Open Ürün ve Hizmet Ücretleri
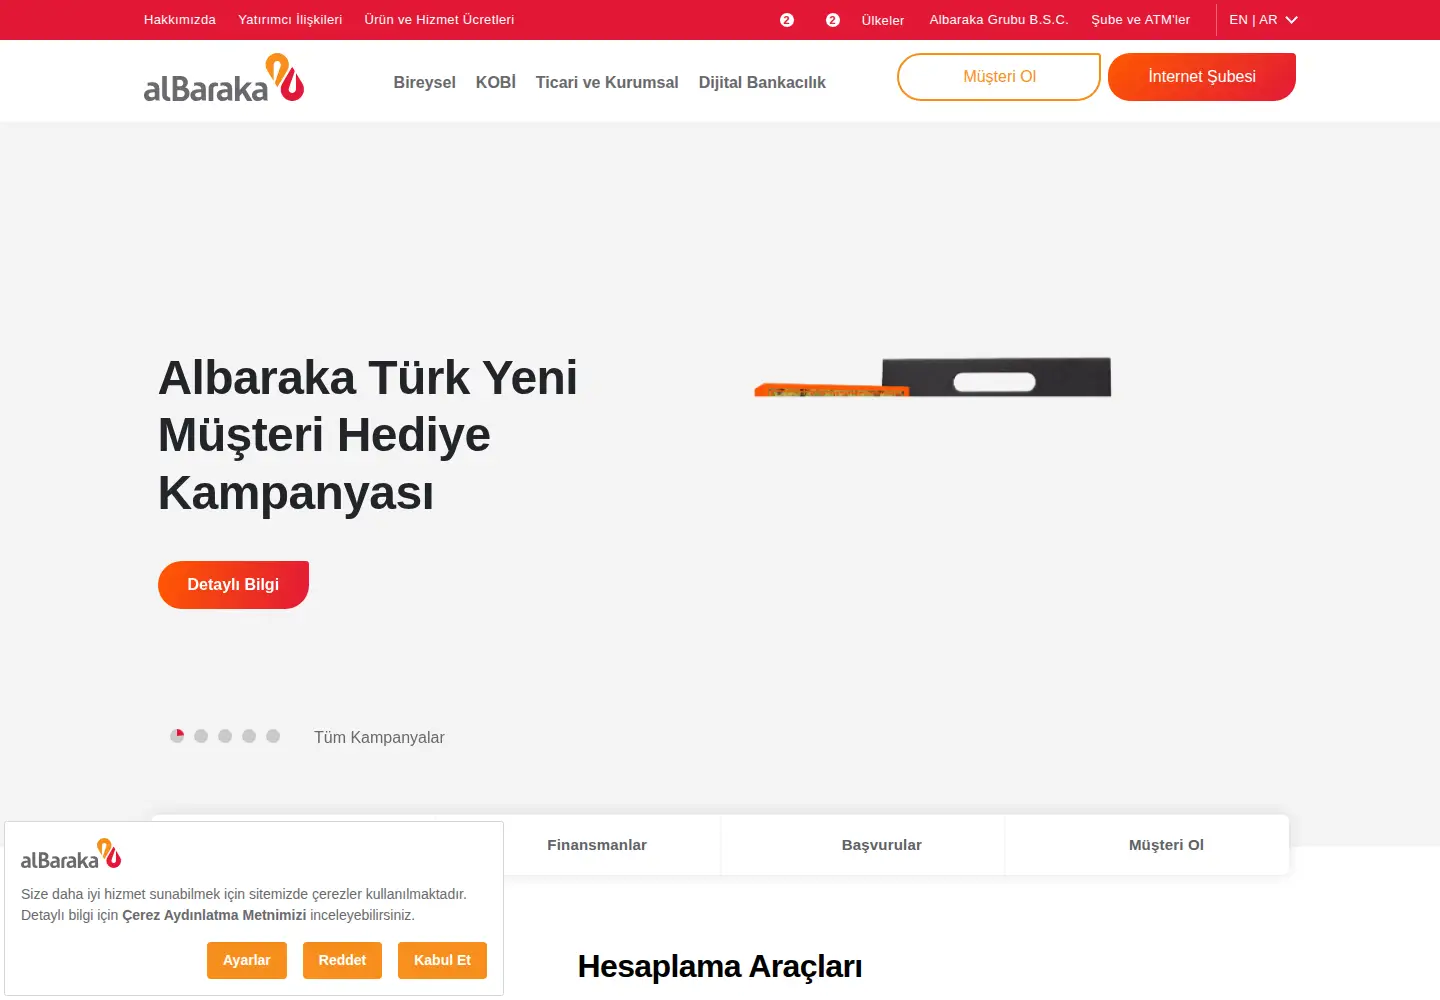 439,20
